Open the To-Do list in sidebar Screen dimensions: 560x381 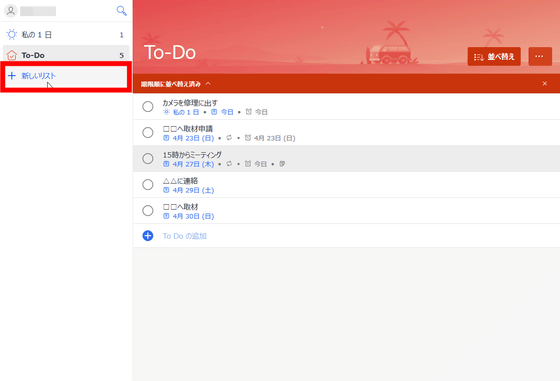(x=66, y=55)
